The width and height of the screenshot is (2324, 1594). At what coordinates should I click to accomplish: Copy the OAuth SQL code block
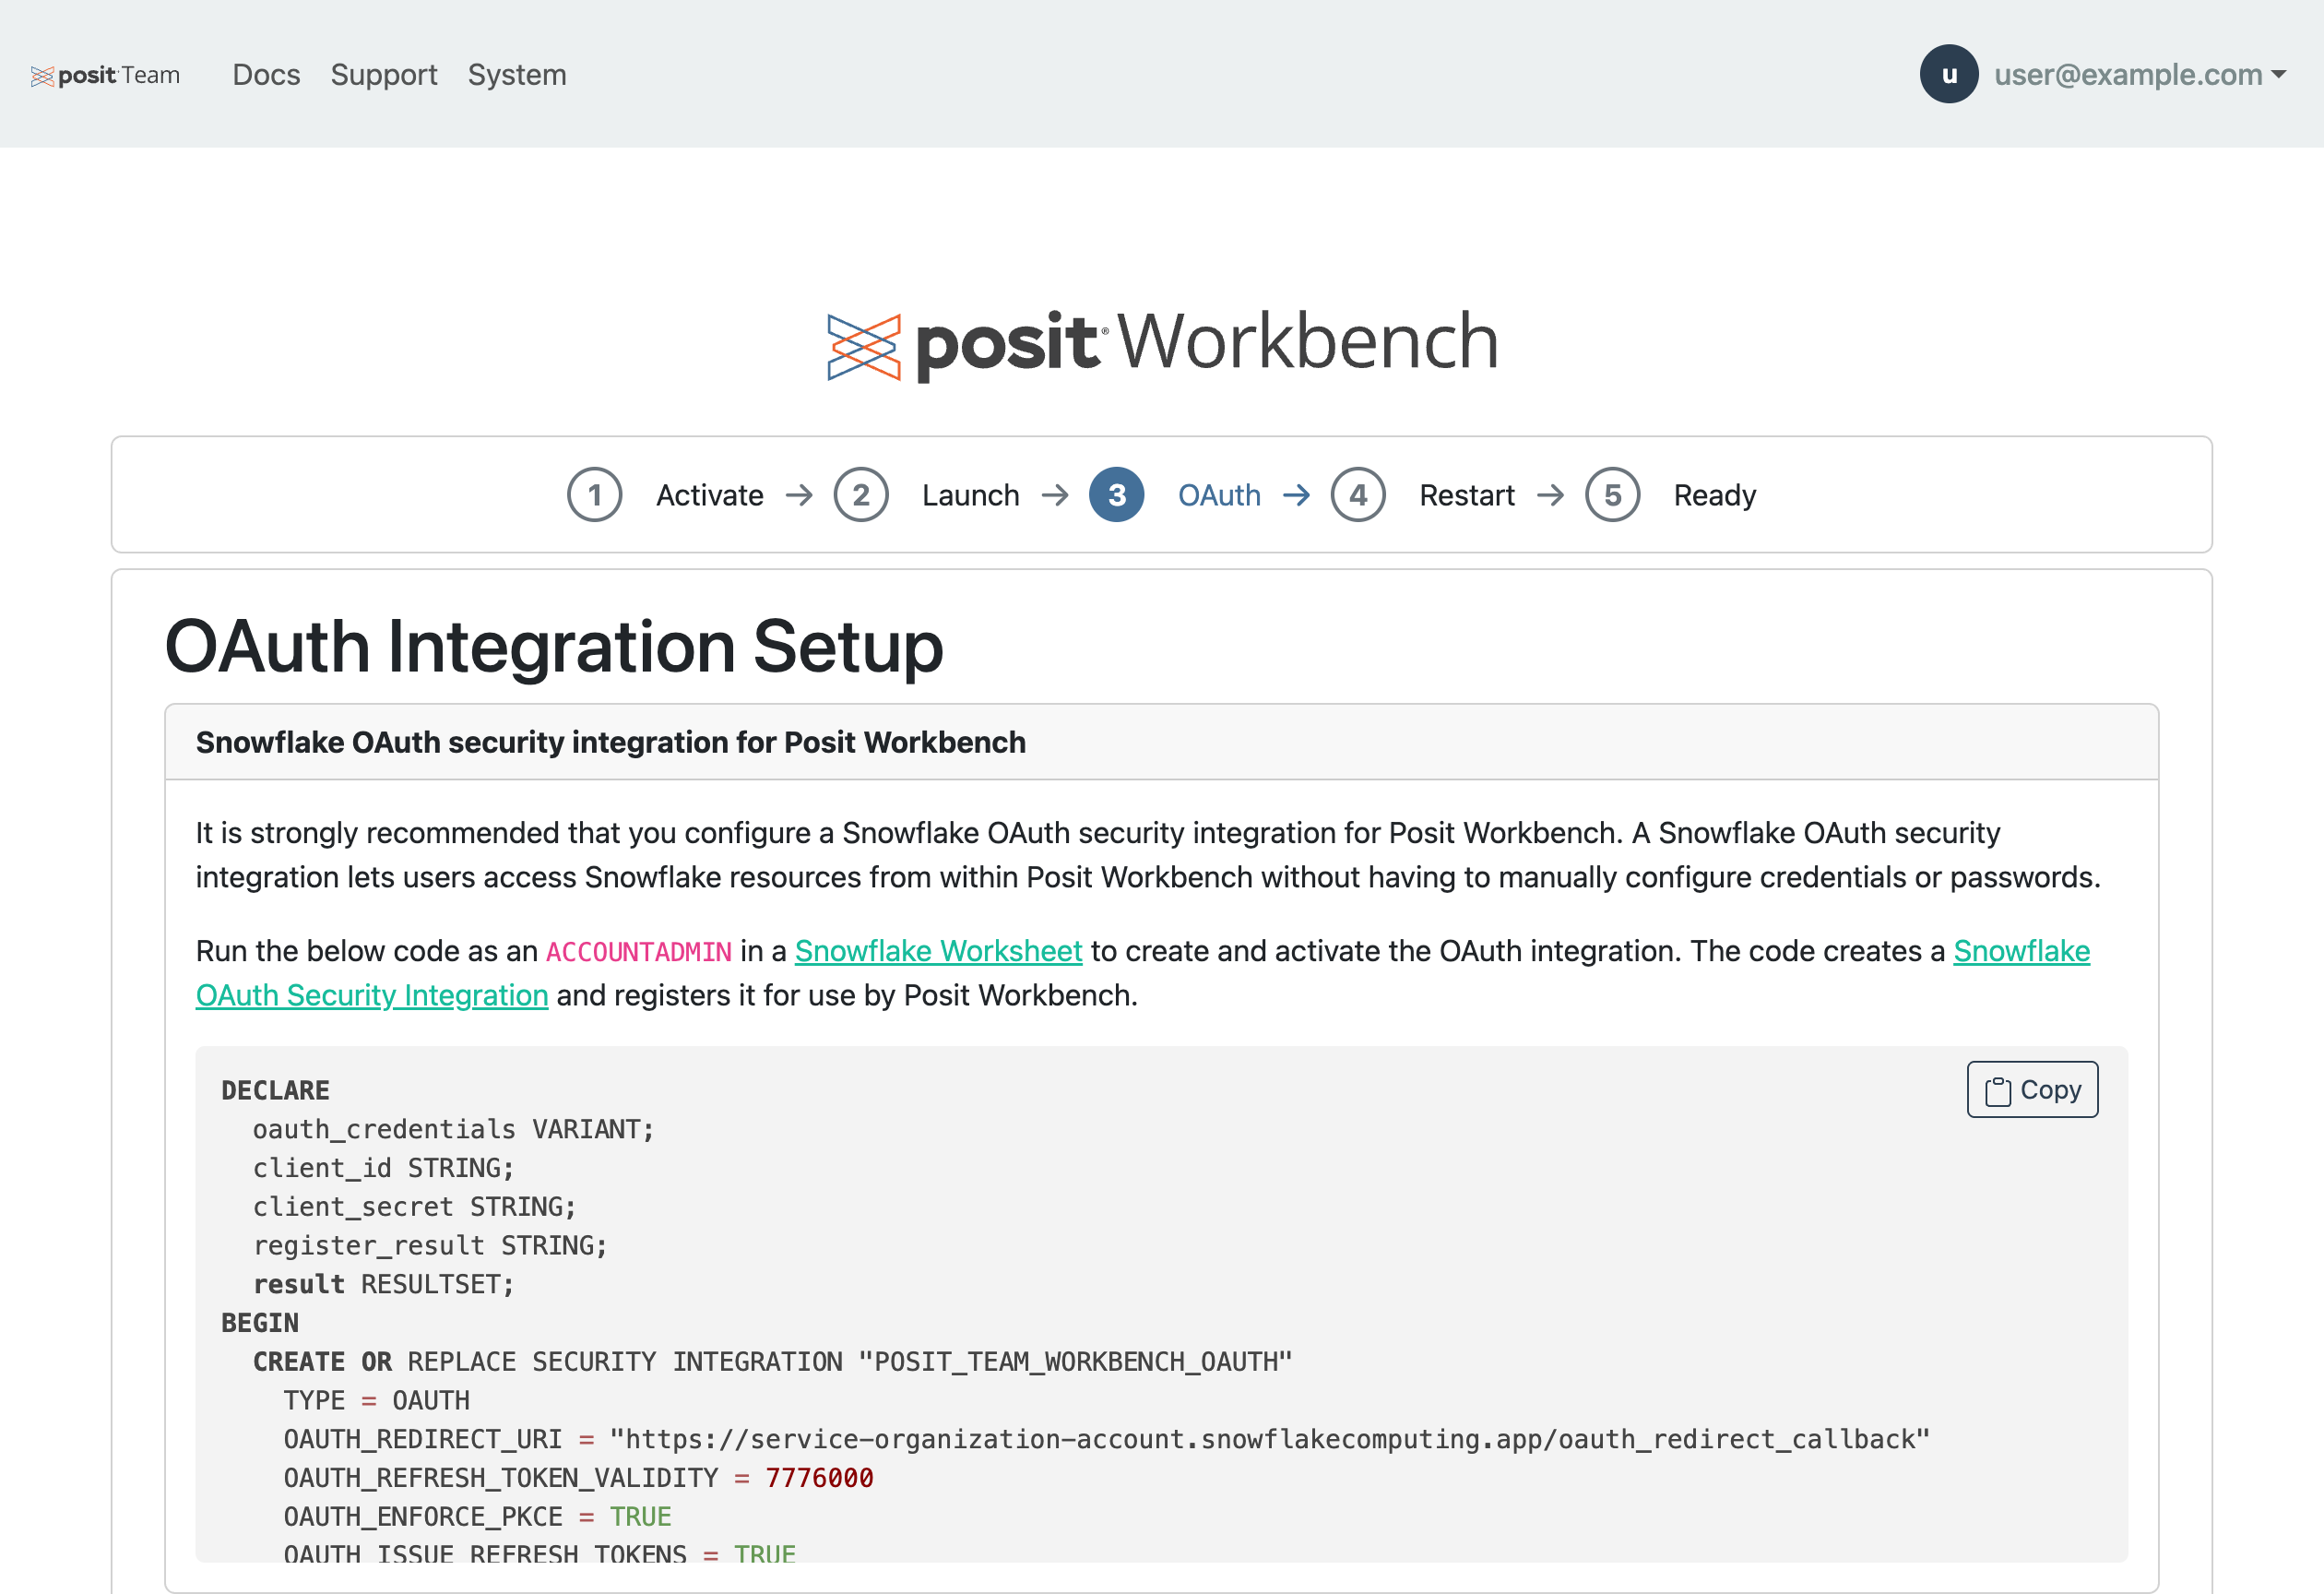point(2032,1090)
